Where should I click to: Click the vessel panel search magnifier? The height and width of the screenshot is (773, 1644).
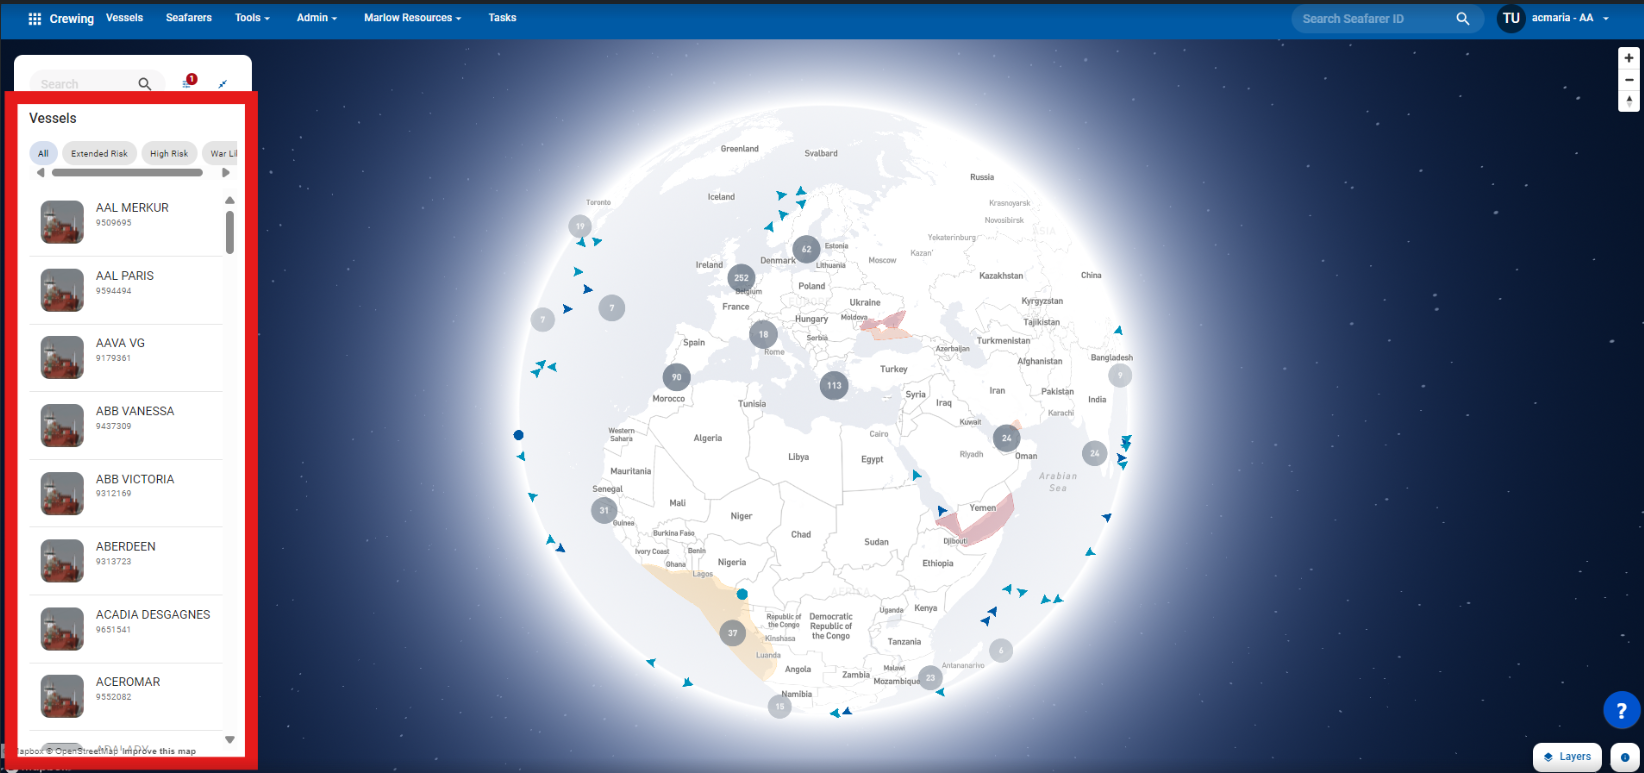click(x=145, y=84)
